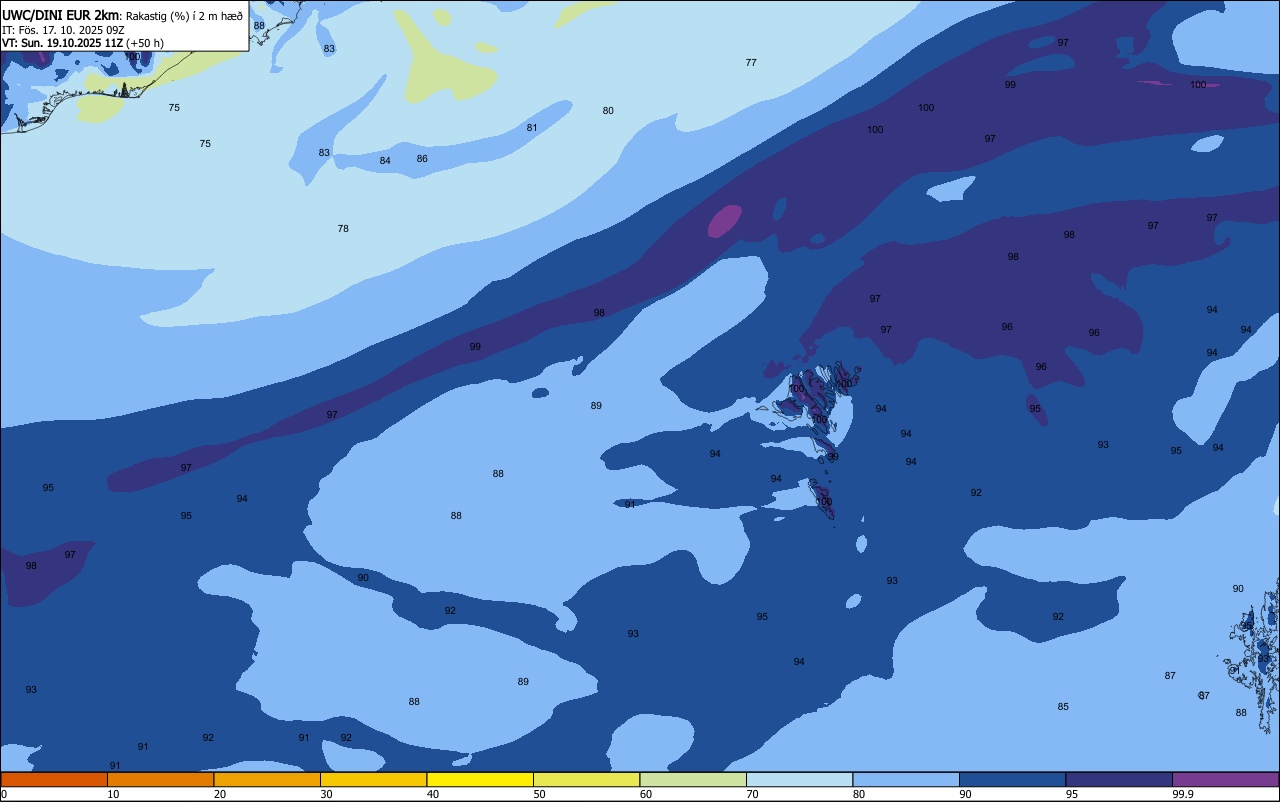Viewport: 1280px width, 802px height.
Task: Click the 50–60 yellow-green legend segment
Action: coord(587,779)
